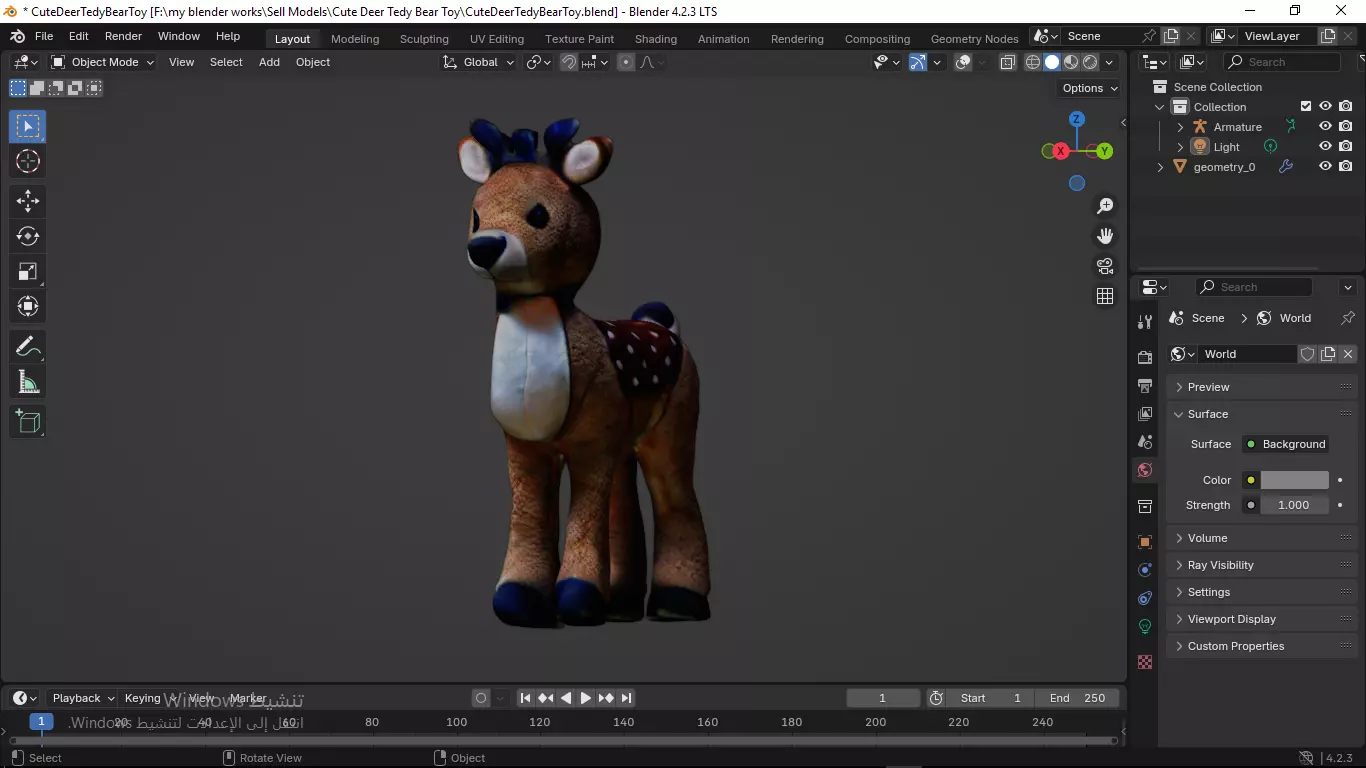Select the Rotate tool
The height and width of the screenshot is (768, 1366).
28,236
